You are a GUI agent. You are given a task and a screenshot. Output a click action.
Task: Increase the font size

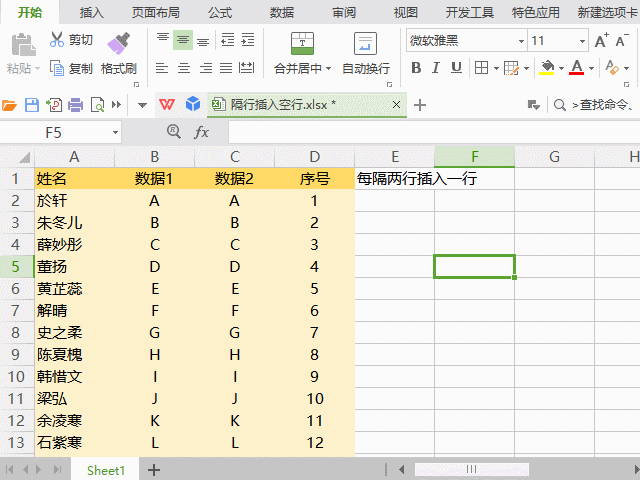click(601, 40)
